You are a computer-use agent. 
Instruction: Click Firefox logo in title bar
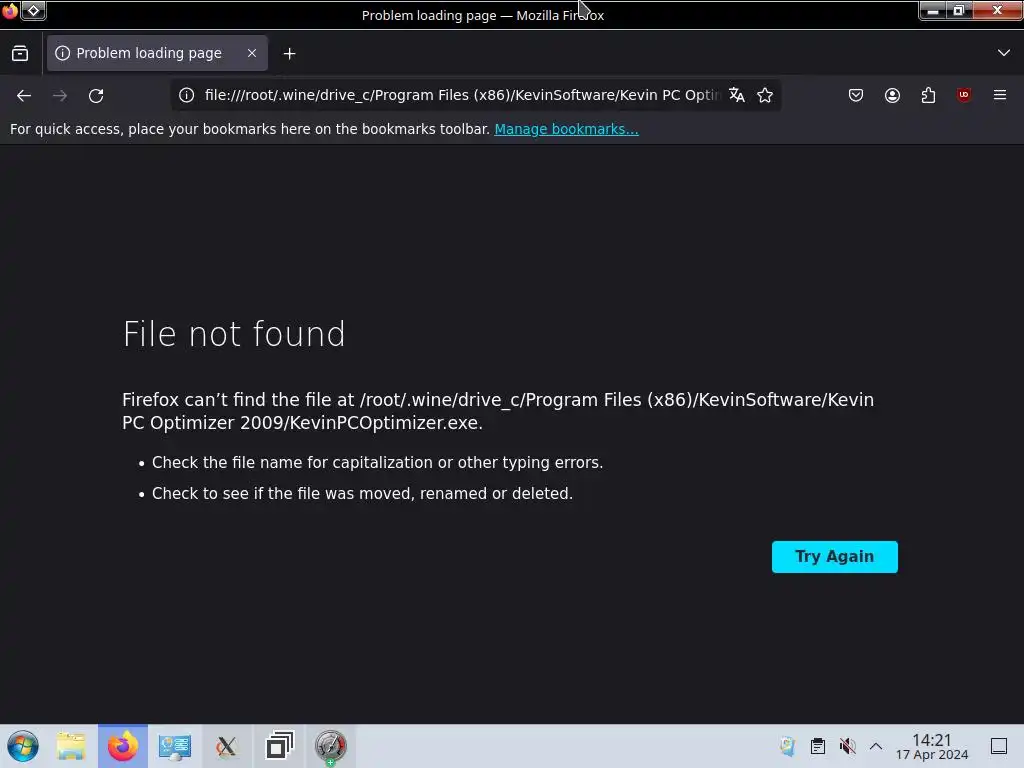(x=10, y=10)
